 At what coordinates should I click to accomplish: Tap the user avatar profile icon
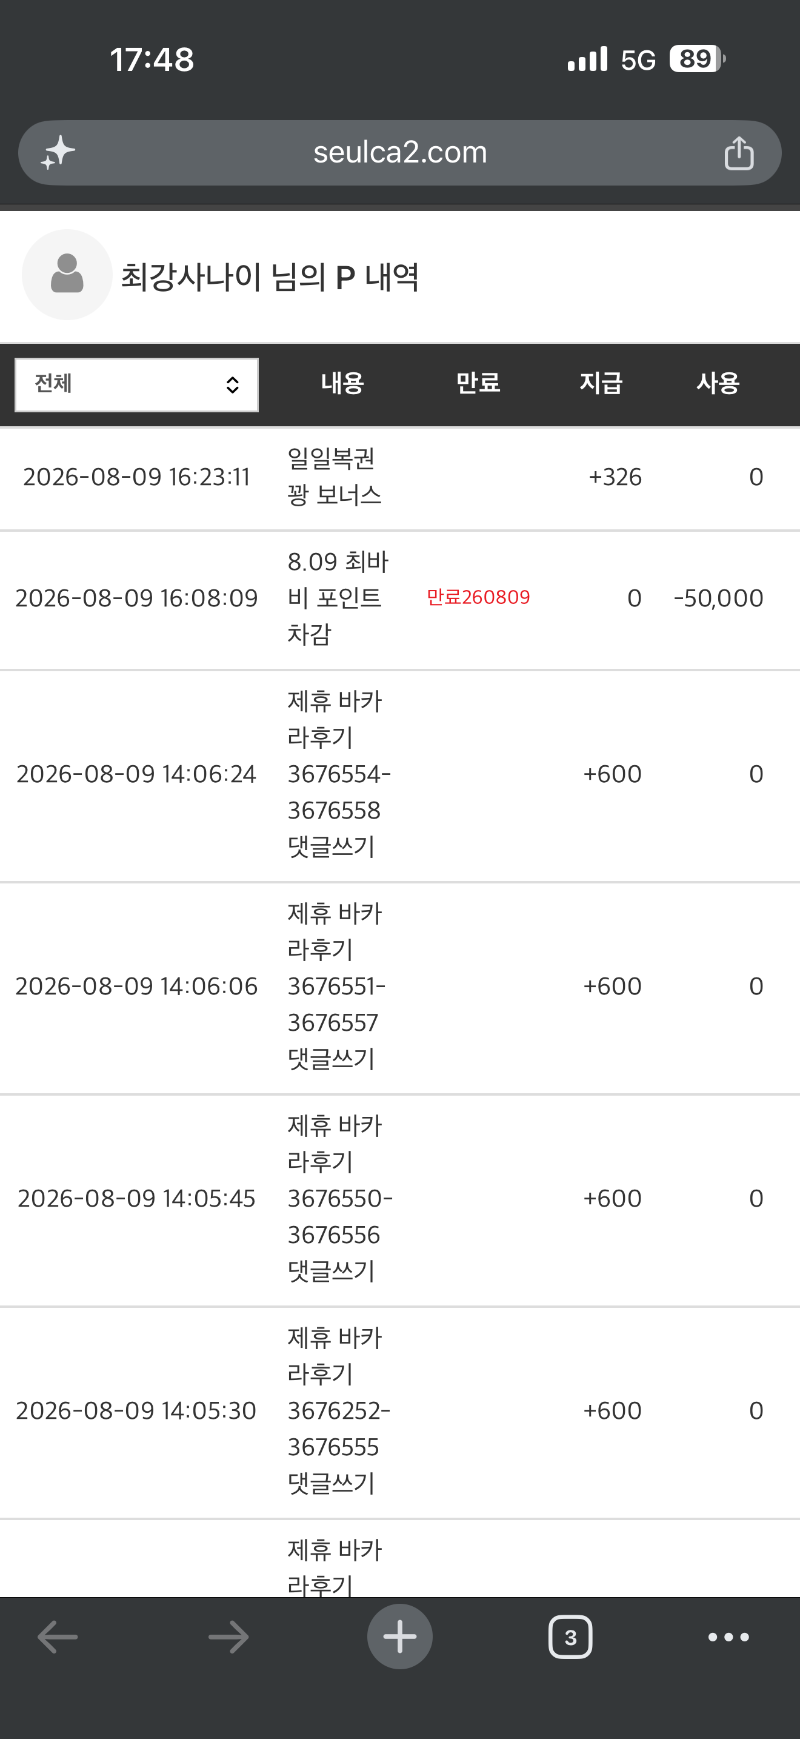(67, 275)
